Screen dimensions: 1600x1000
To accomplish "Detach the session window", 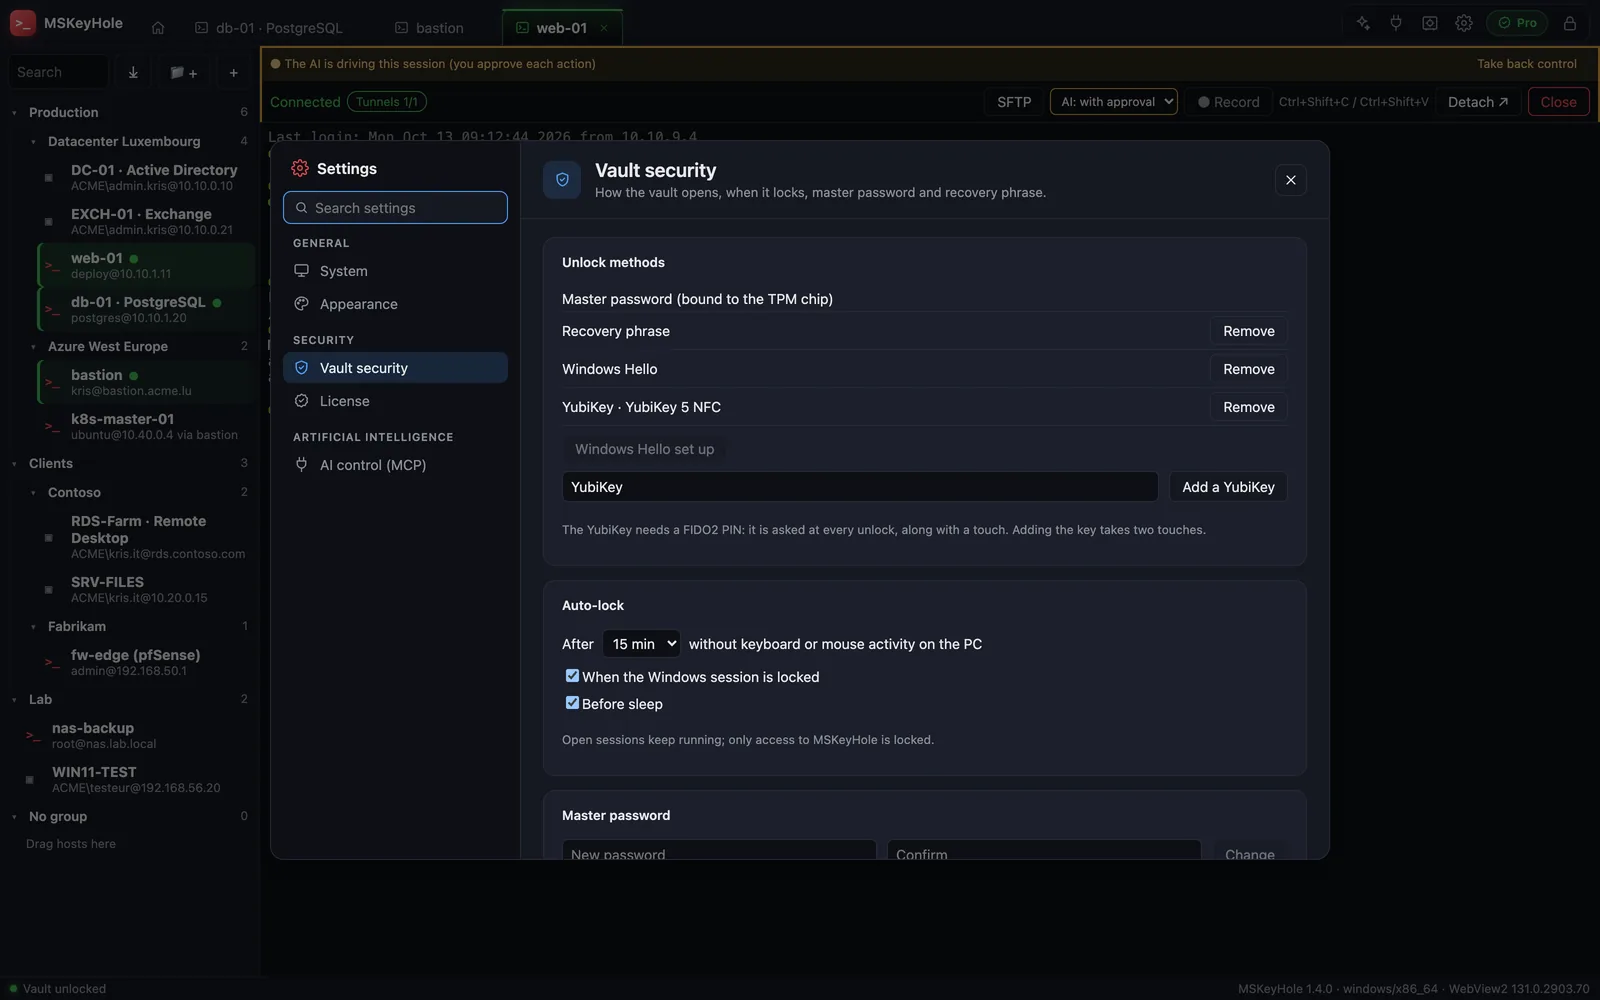I will 1478,102.
